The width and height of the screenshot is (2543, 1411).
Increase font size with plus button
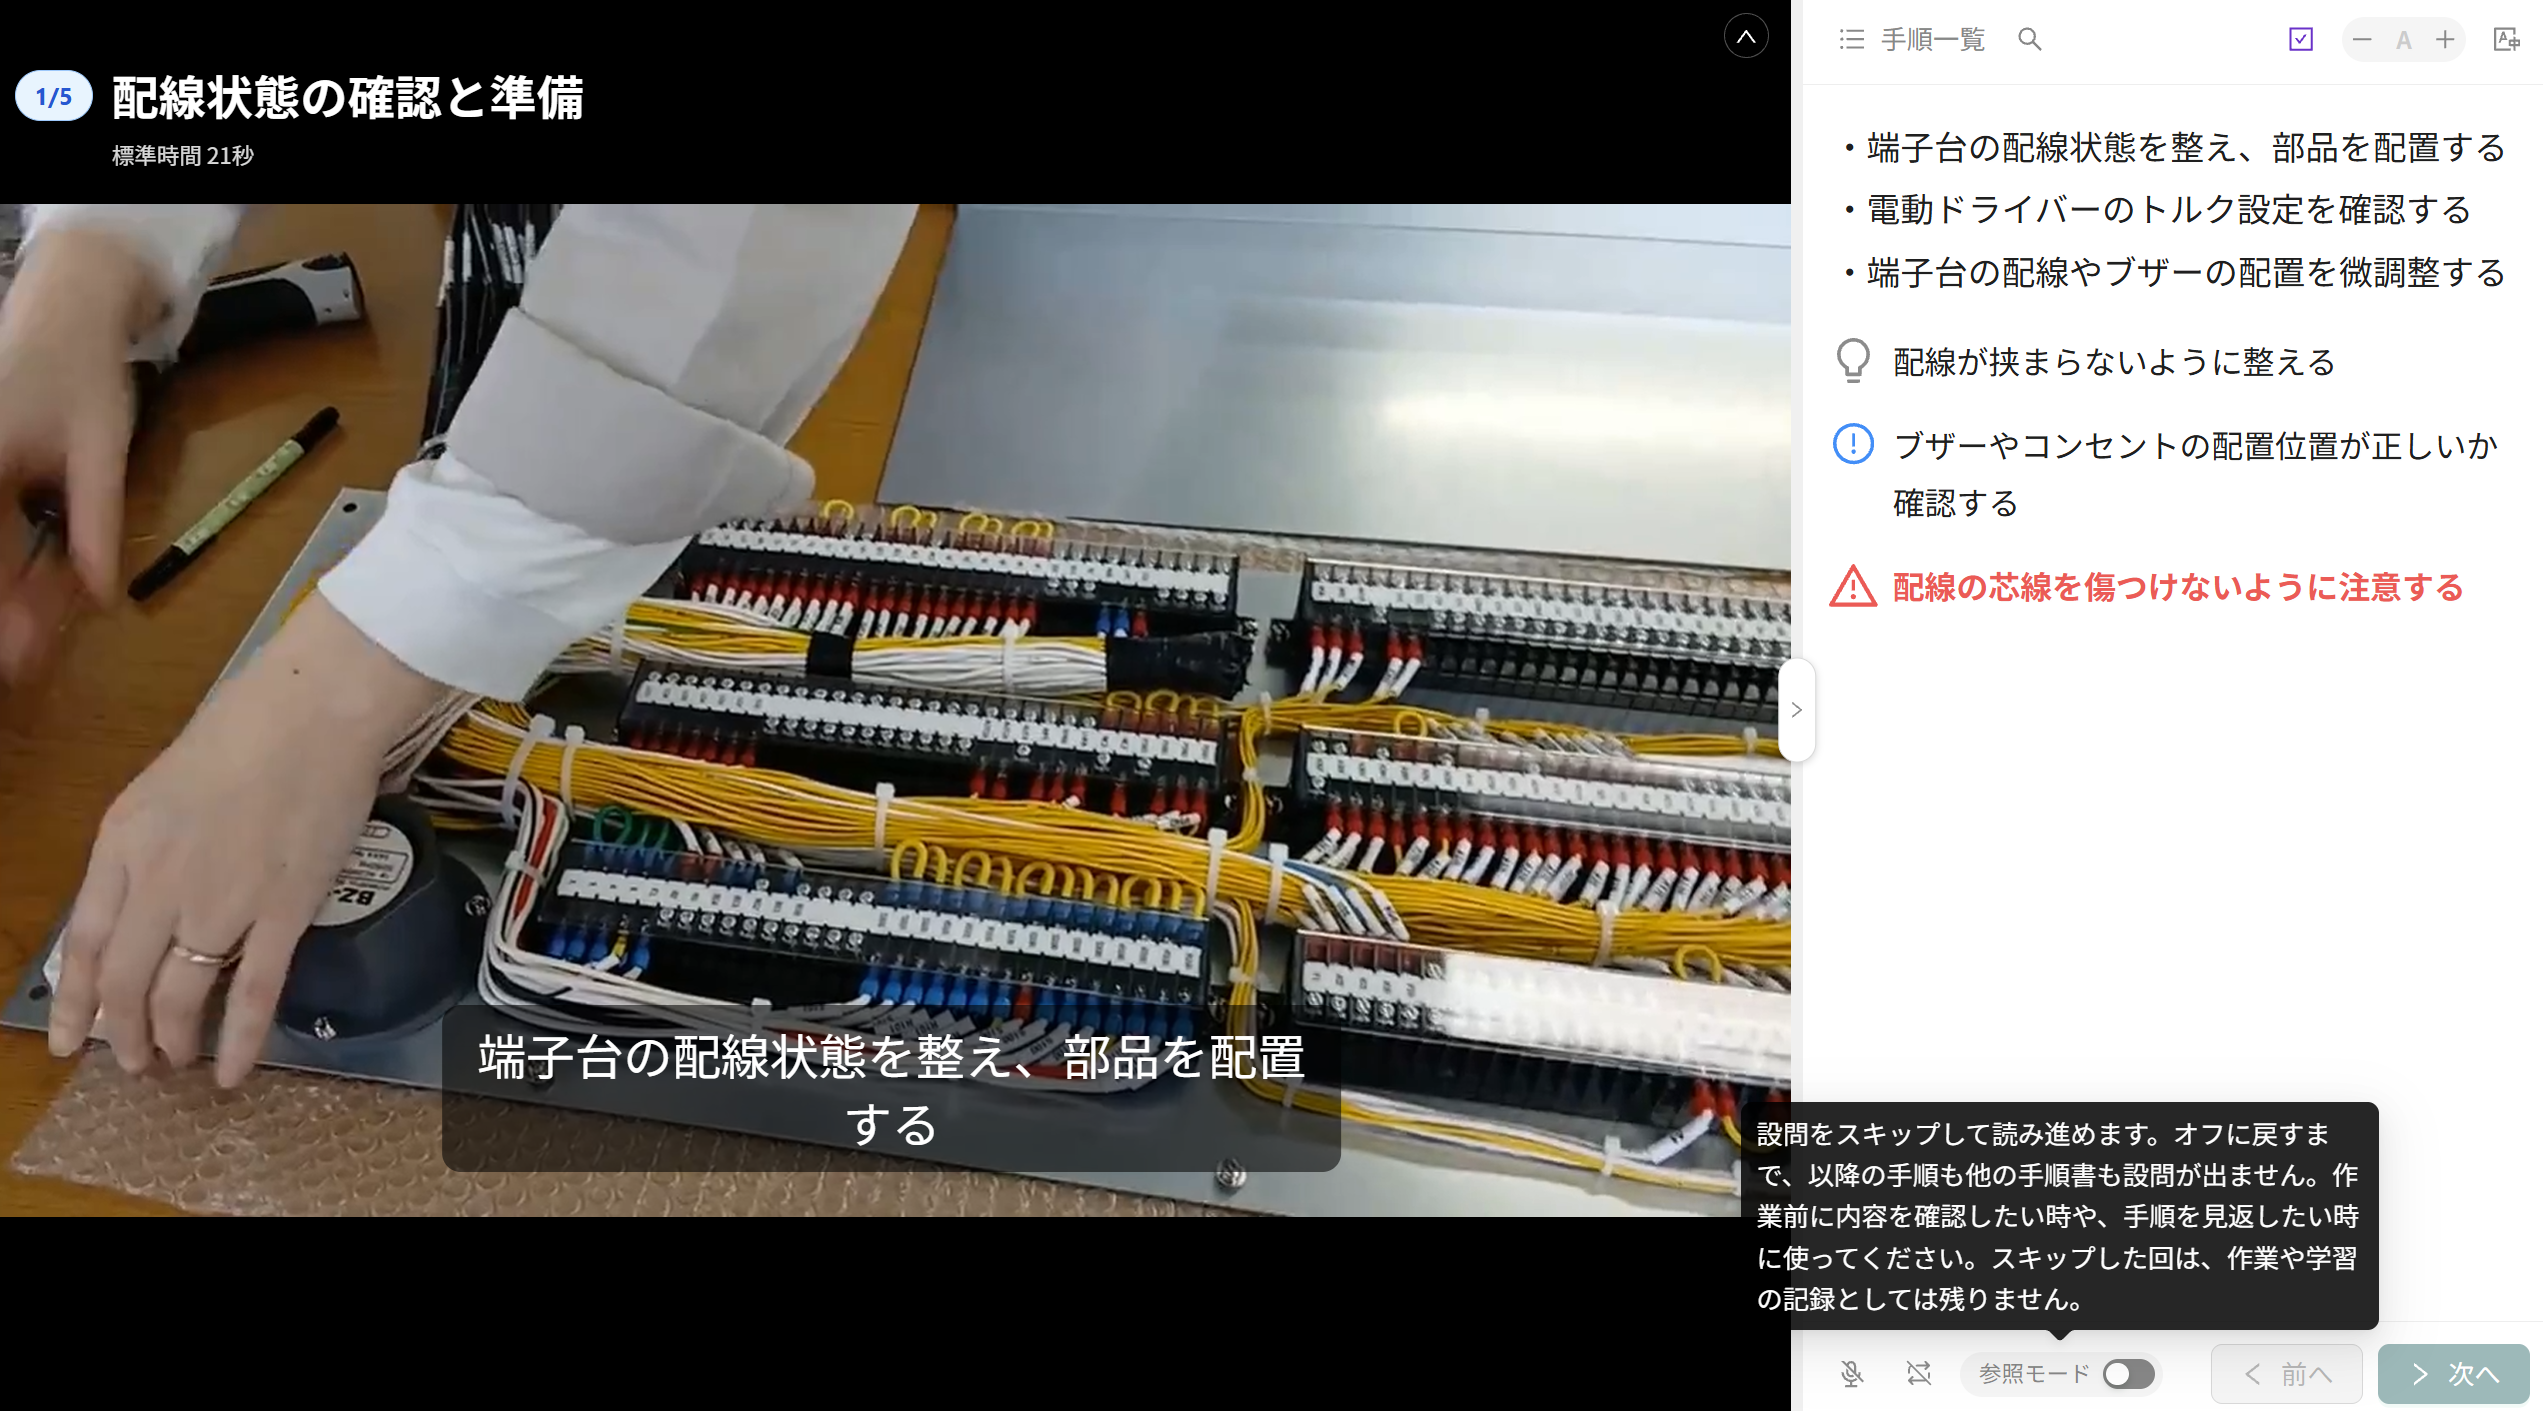(x=2445, y=40)
